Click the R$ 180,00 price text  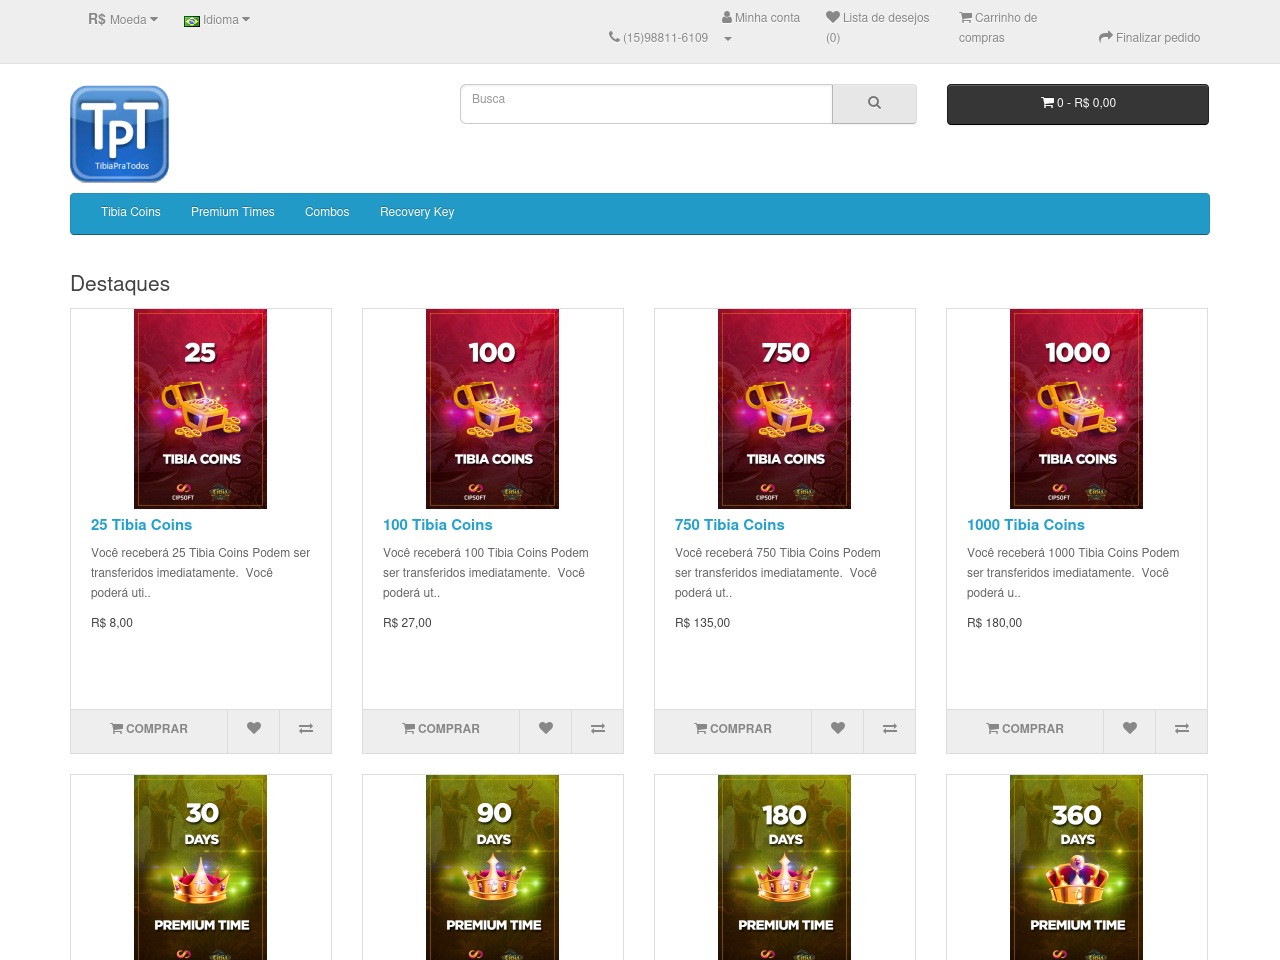click(x=994, y=623)
